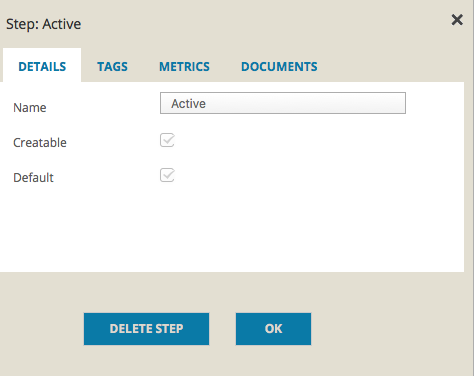The image size is (474, 376).
Task: Select the Details tab
Action: tap(42, 67)
